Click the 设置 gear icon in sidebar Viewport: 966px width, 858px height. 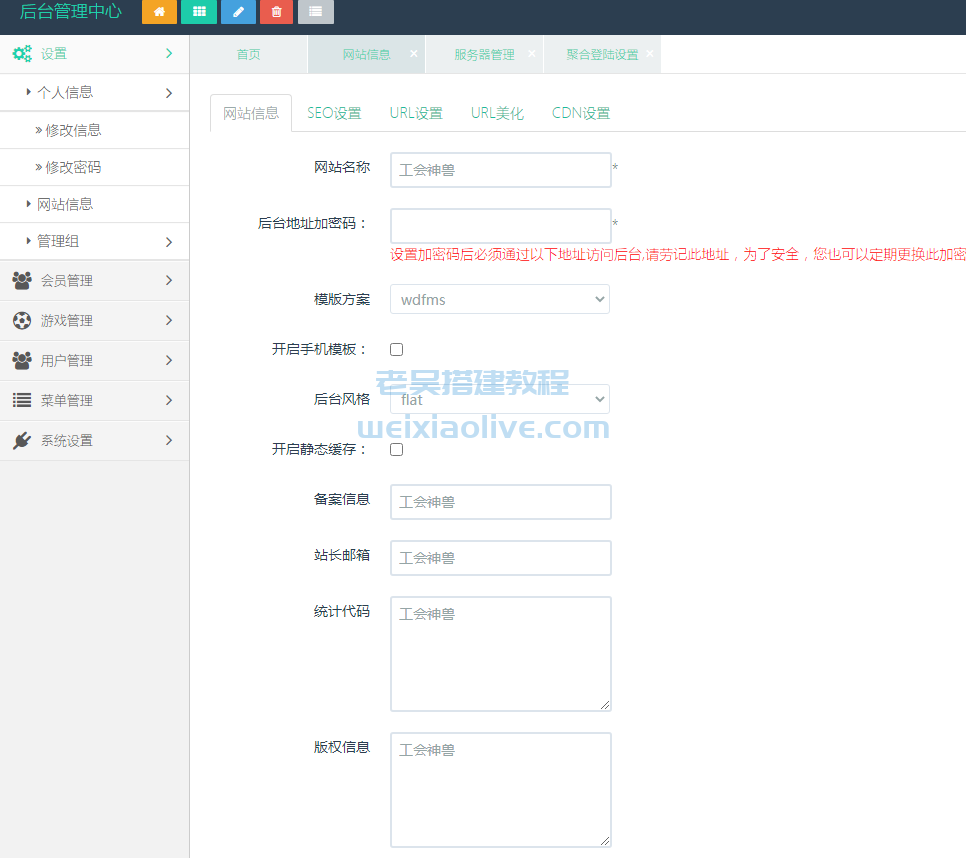(x=22, y=53)
